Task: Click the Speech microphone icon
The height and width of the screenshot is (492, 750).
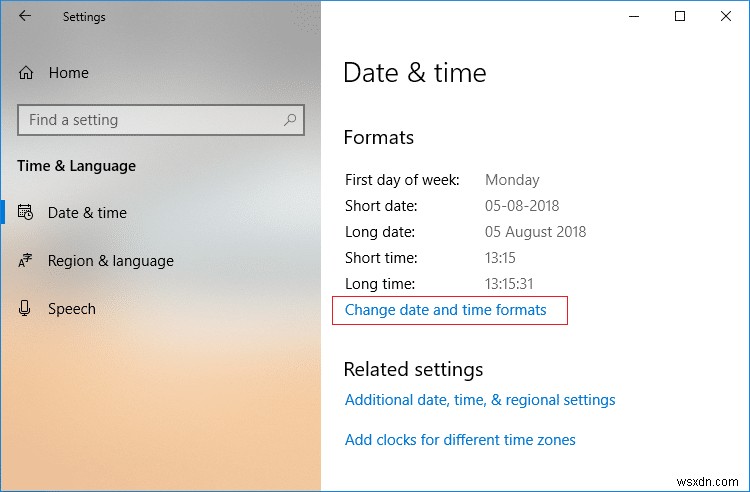Action: tap(26, 309)
